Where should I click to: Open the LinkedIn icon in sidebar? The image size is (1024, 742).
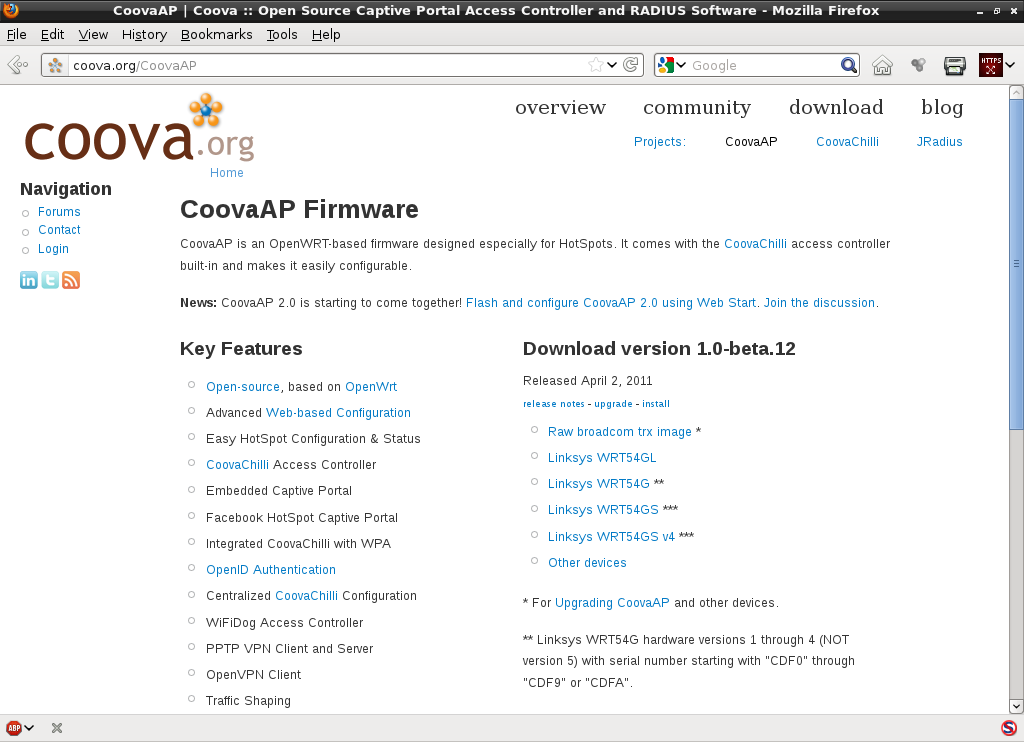point(29,280)
